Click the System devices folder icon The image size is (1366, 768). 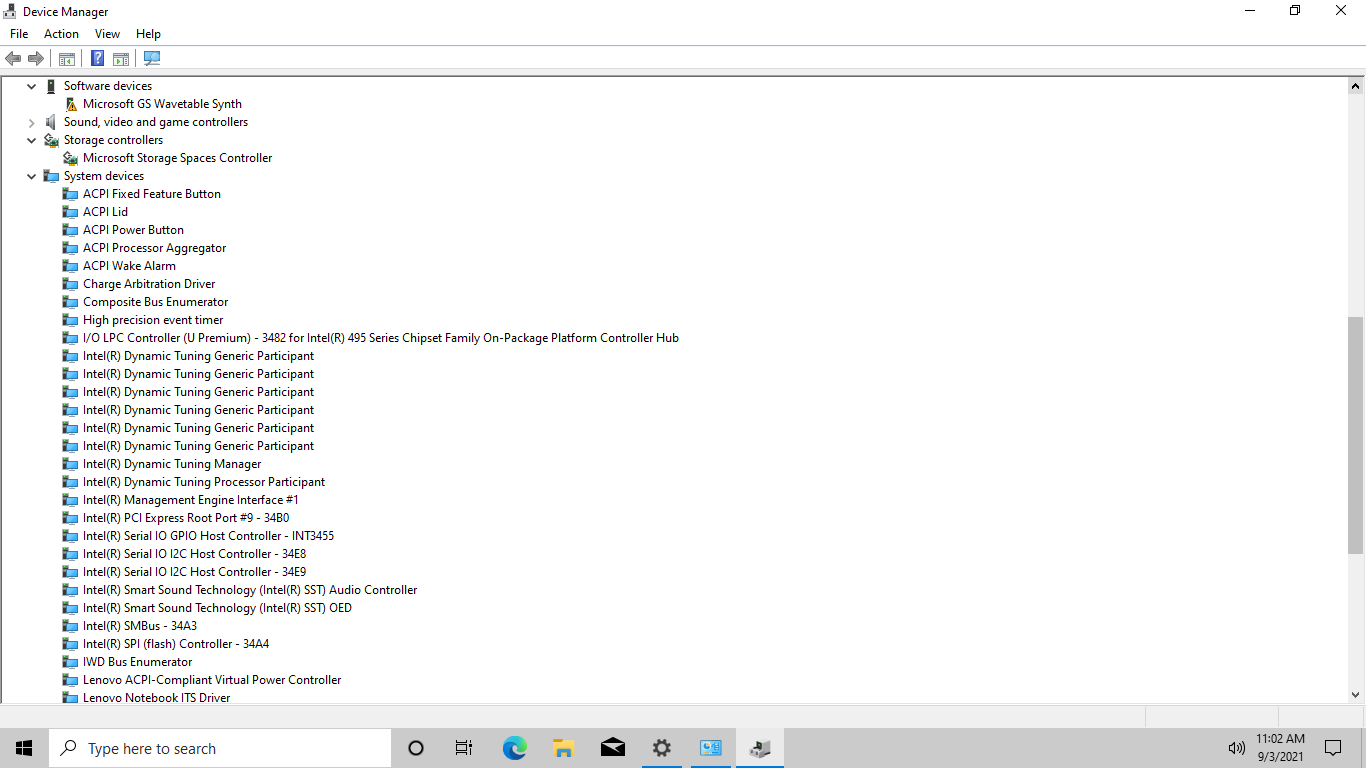click(52, 176)
